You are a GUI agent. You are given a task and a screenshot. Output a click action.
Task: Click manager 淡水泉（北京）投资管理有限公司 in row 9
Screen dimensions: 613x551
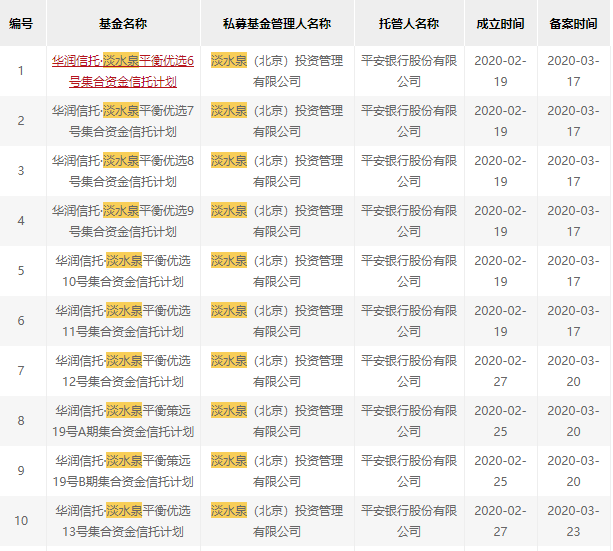pyautogui.click(x=277, y=471)
